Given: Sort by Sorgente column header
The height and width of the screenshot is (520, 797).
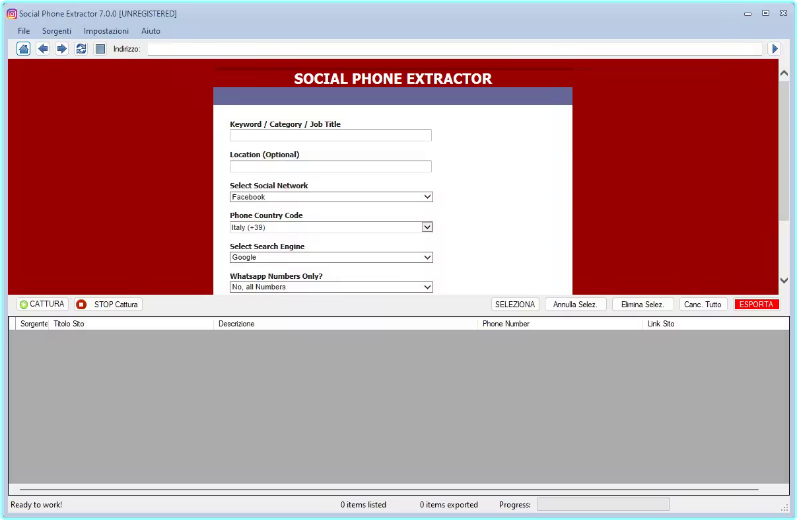Looking at the screenshot, I should tap(32, 323).
